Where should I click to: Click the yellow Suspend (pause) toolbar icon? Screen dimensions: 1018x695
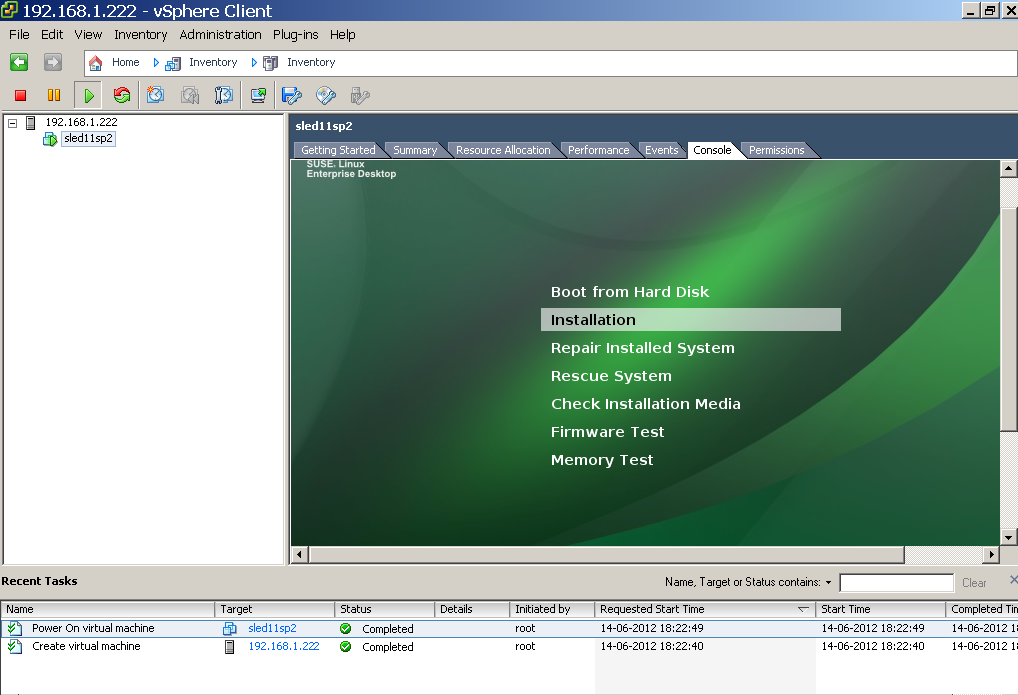tap(54, 95)
